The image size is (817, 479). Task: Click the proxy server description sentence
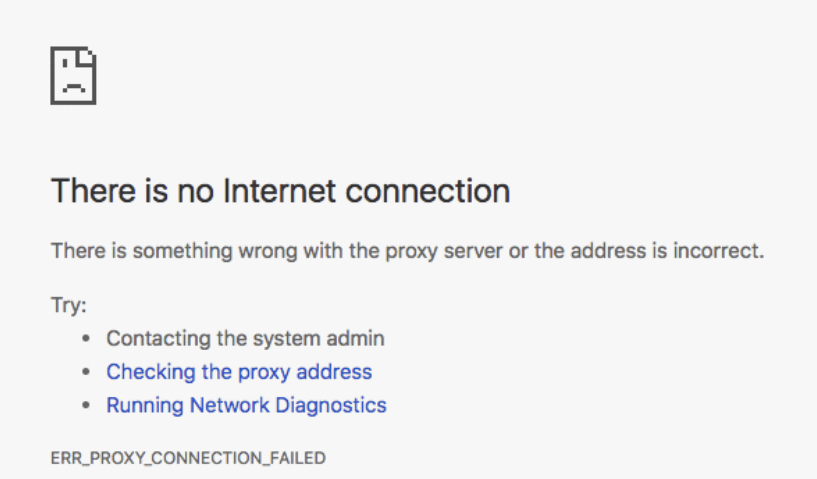(407, 250)
